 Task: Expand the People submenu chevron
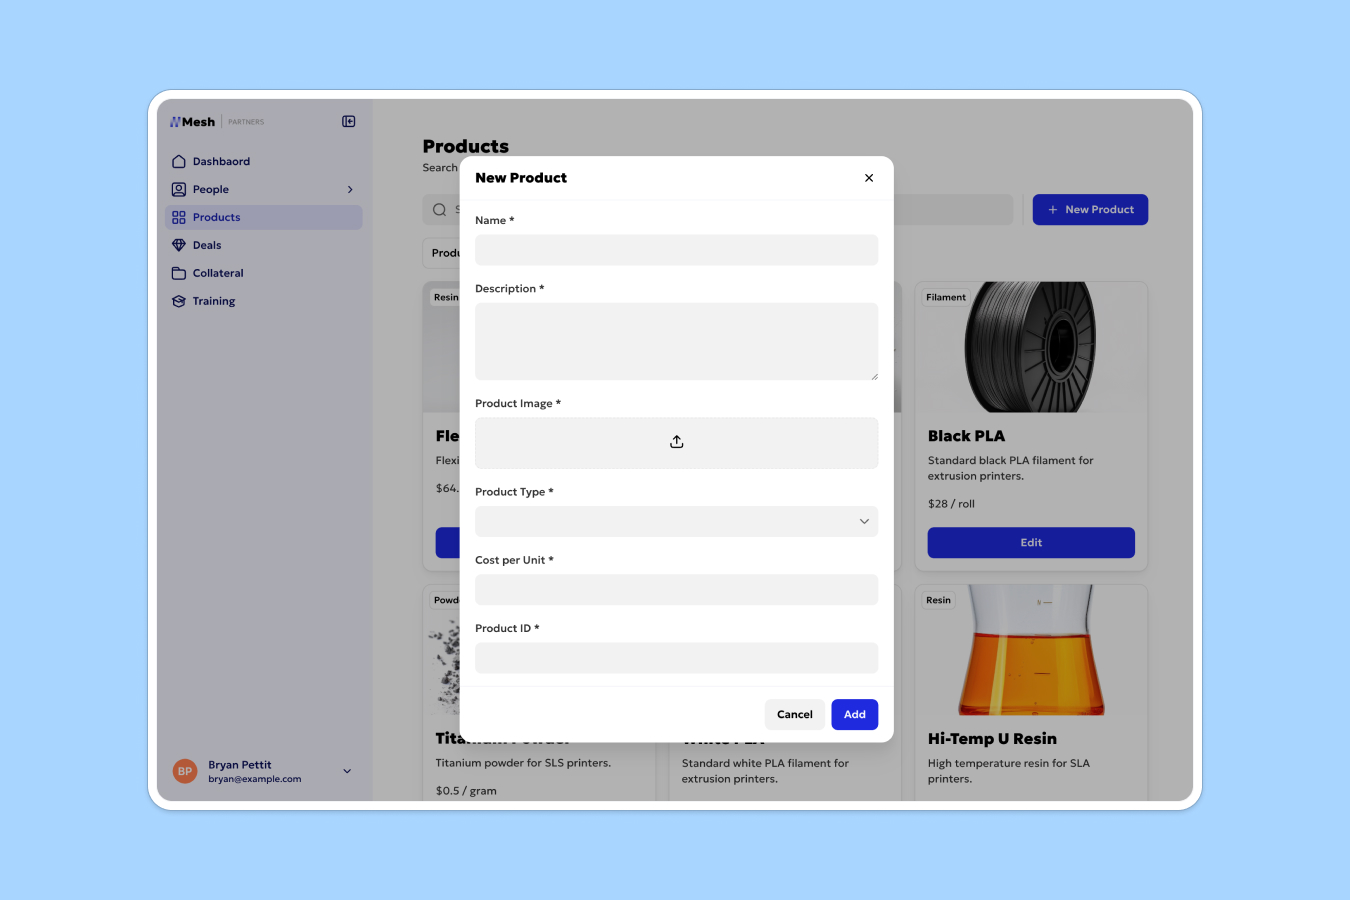click(x=350, y=189)
